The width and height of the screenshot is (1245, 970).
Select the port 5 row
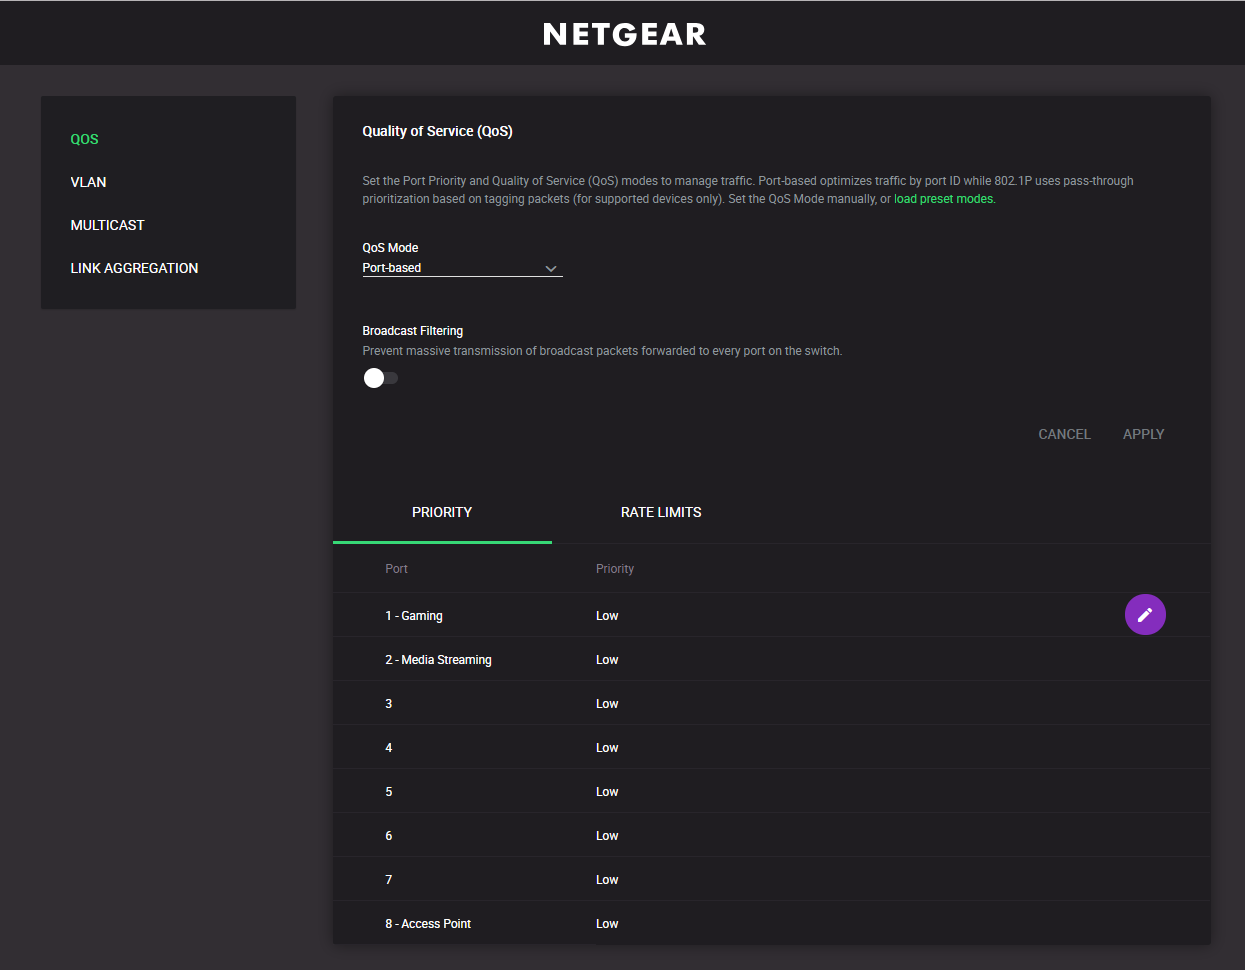tap(771, 791)
